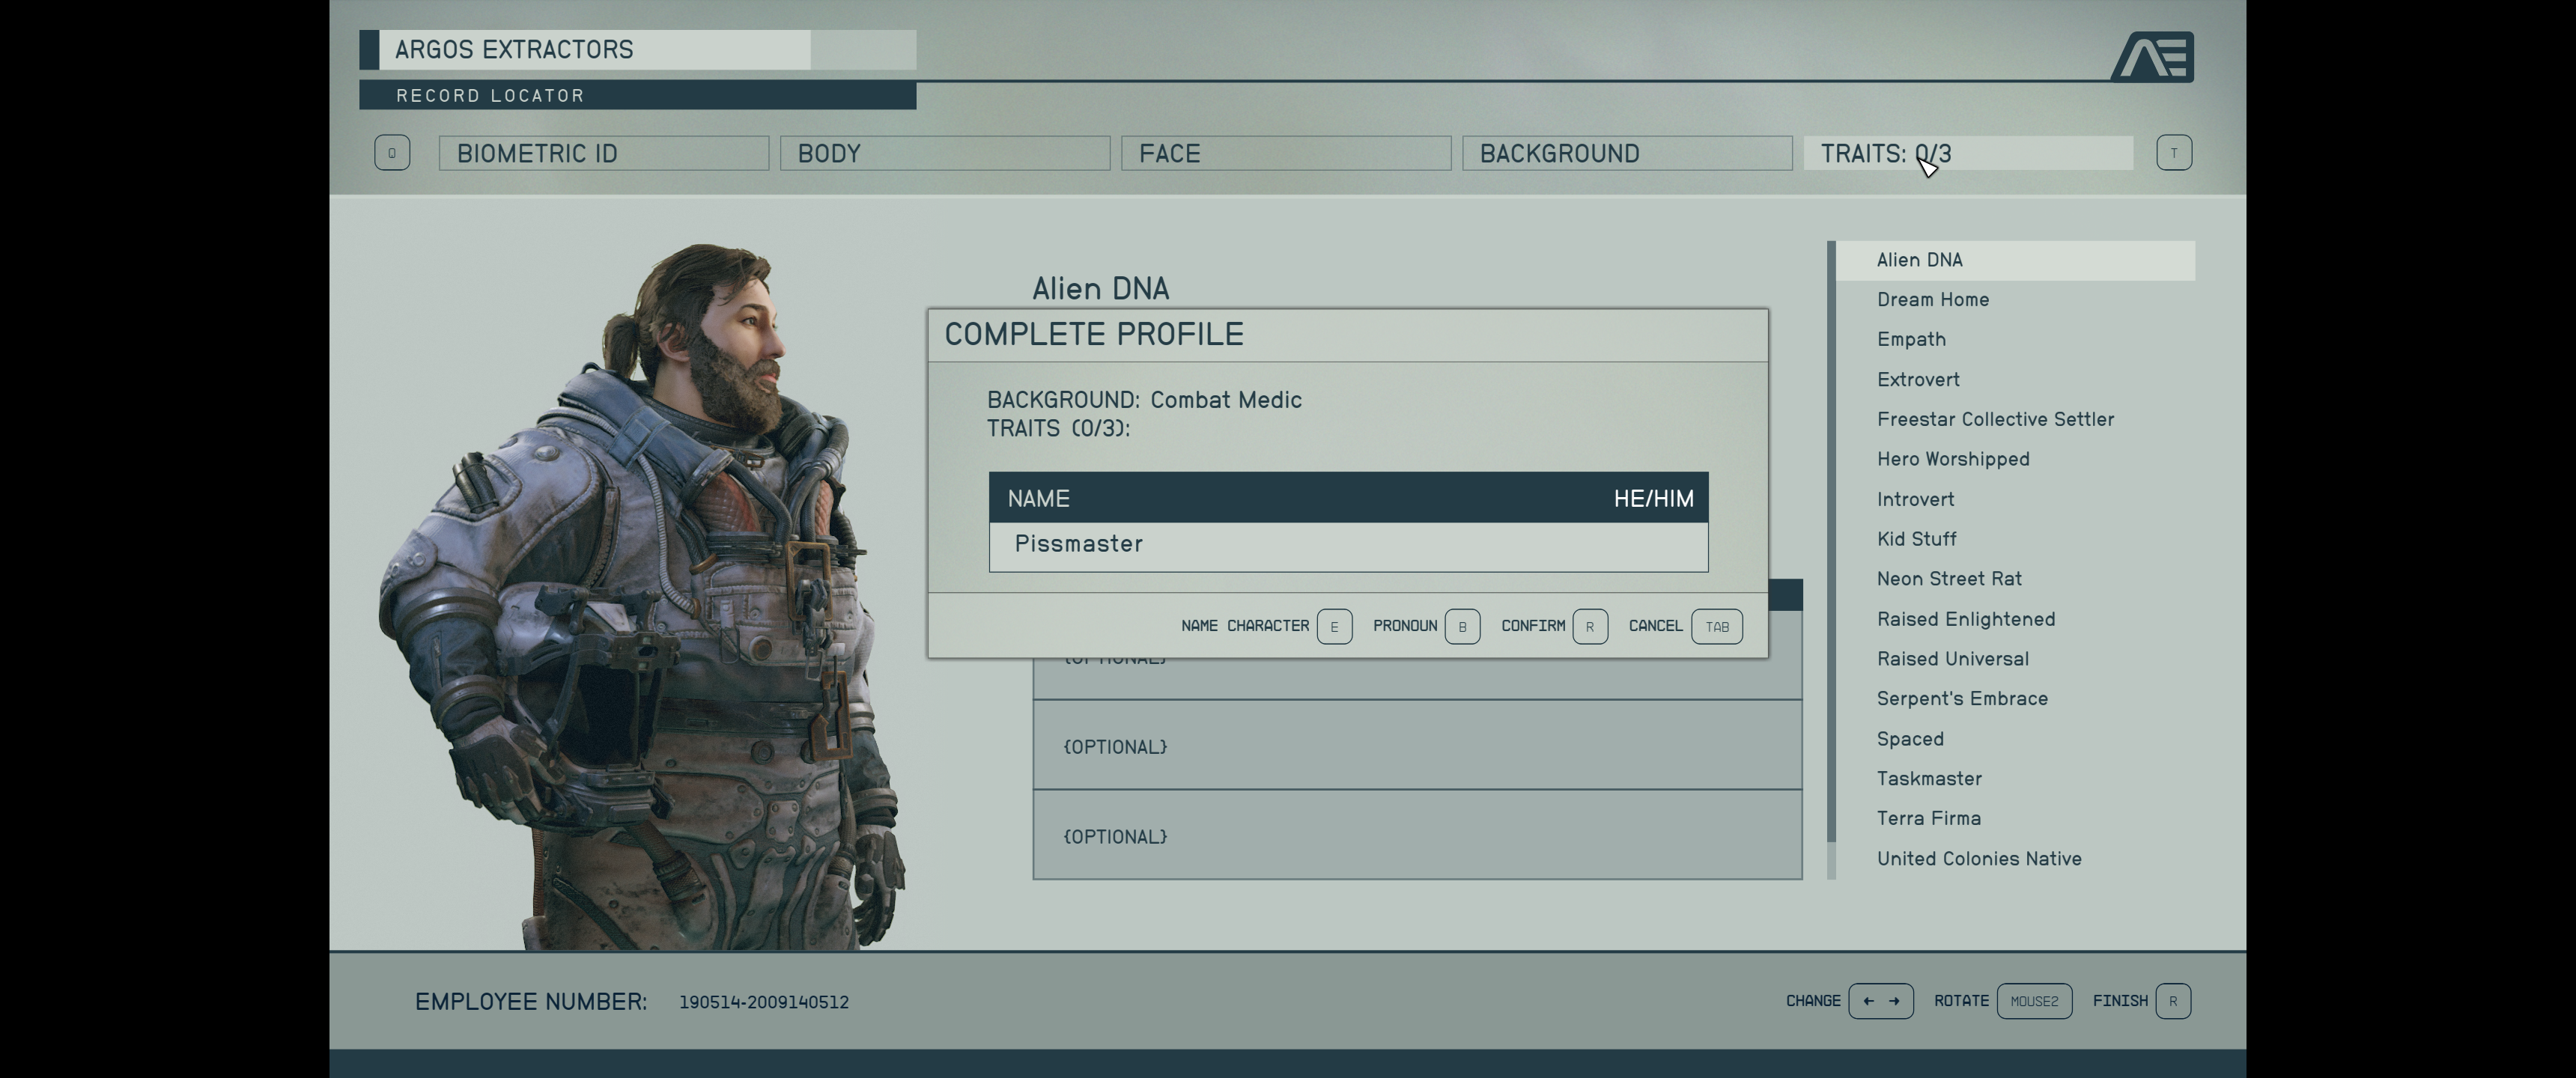Switch to the Background tab
Image resolution: width=2576 pixels, height=1078 pixels.
click(1627, 153)
